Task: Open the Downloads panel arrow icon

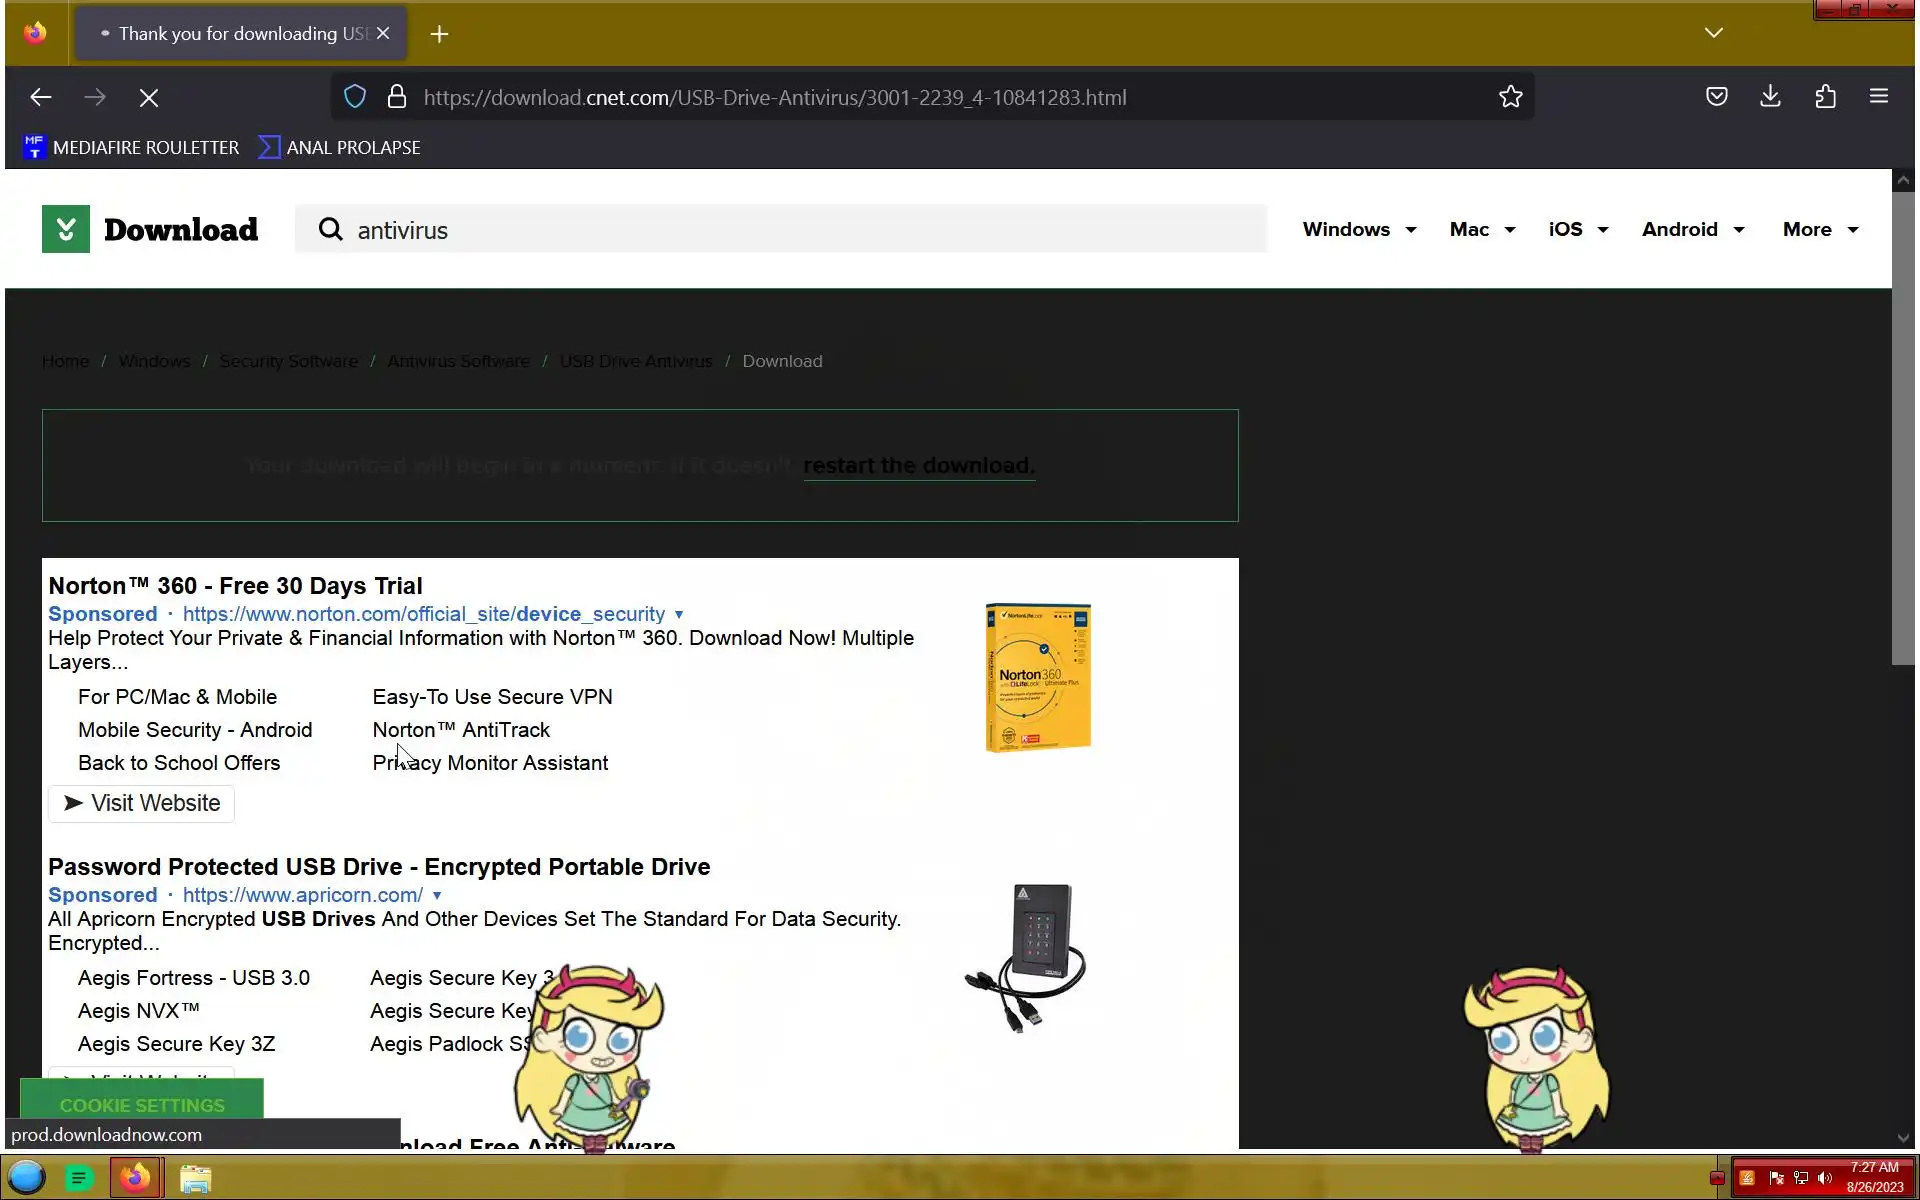Action: point(1770,97)
